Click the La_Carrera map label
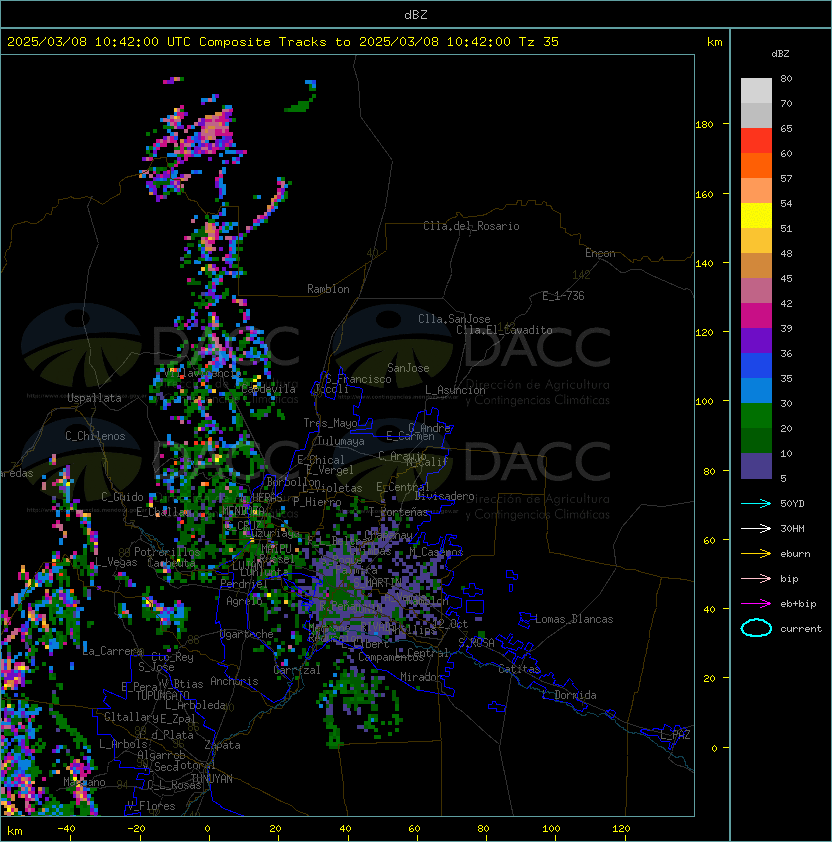 [x=113, y=651]
